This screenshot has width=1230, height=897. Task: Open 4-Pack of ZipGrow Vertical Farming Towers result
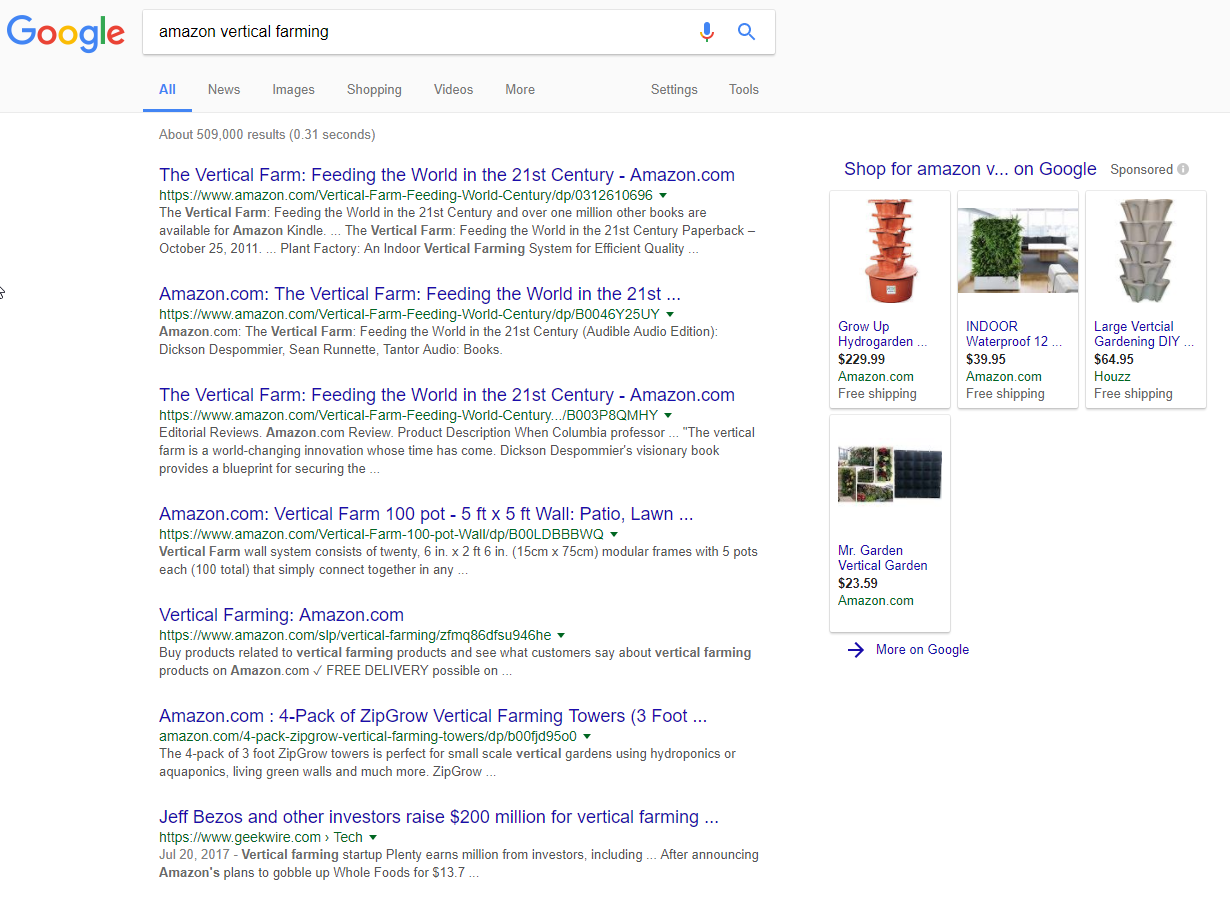tap(433, 716)
